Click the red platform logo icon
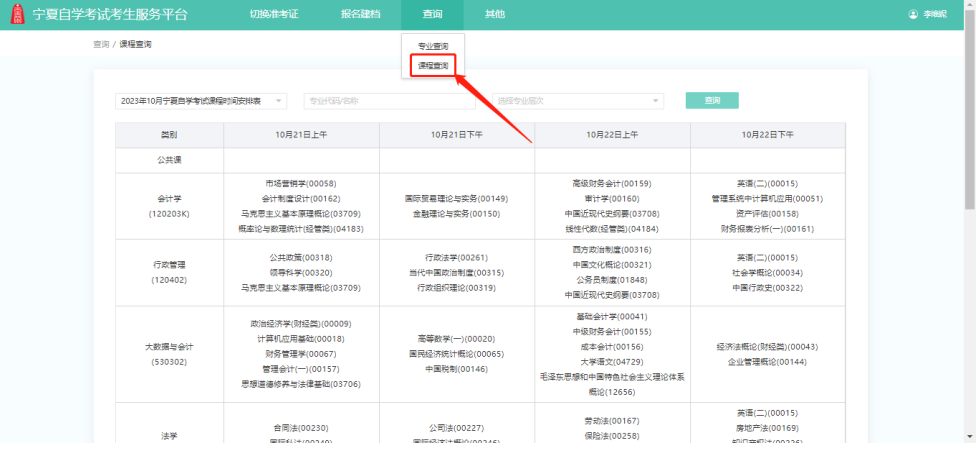 (18, 14)
